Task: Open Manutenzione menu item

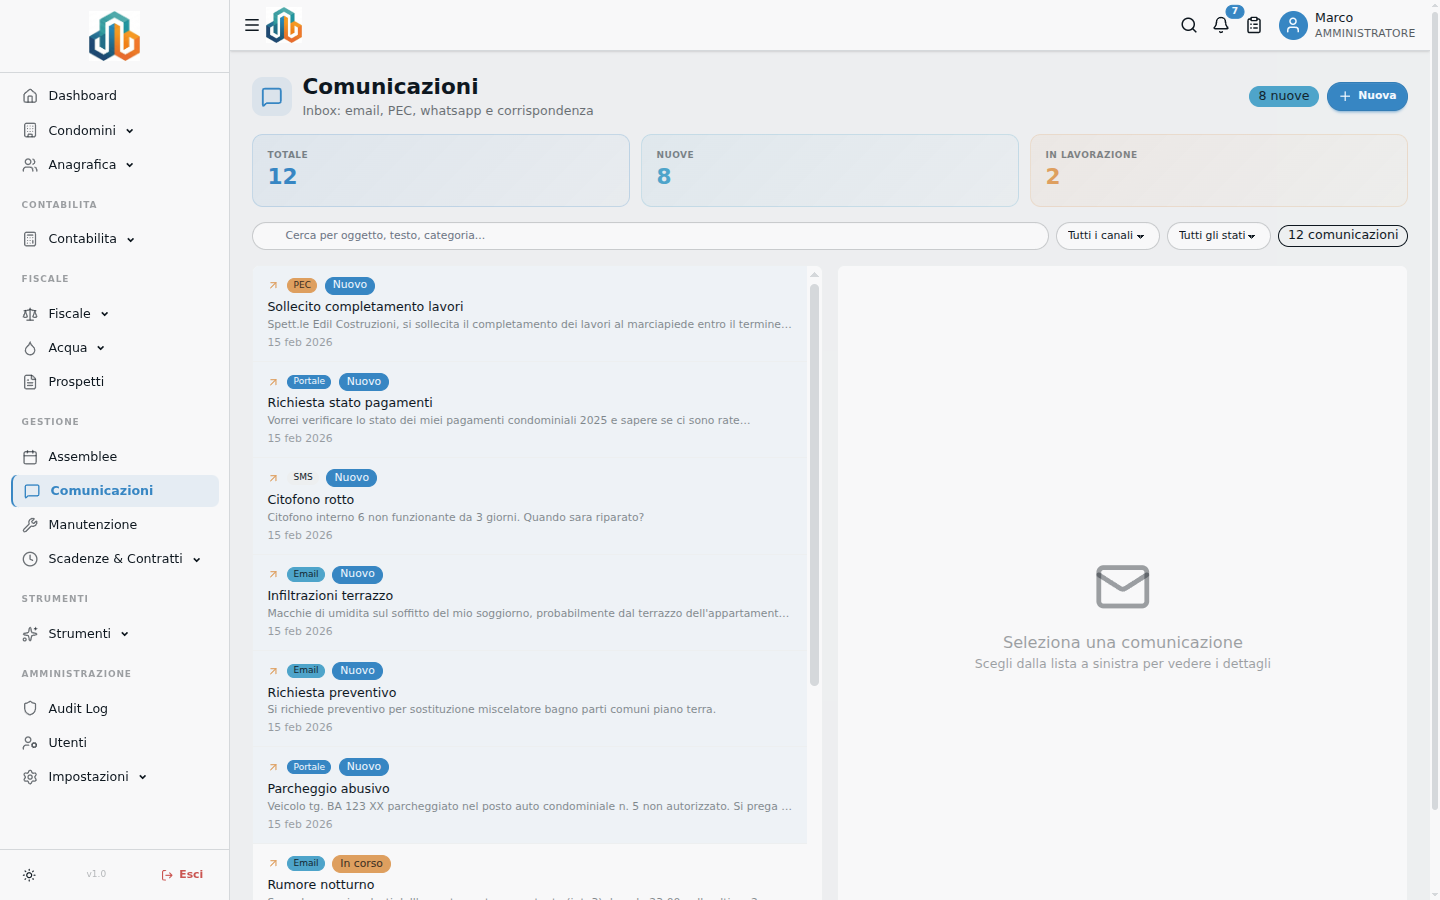Action: click(x=115, y=525)
